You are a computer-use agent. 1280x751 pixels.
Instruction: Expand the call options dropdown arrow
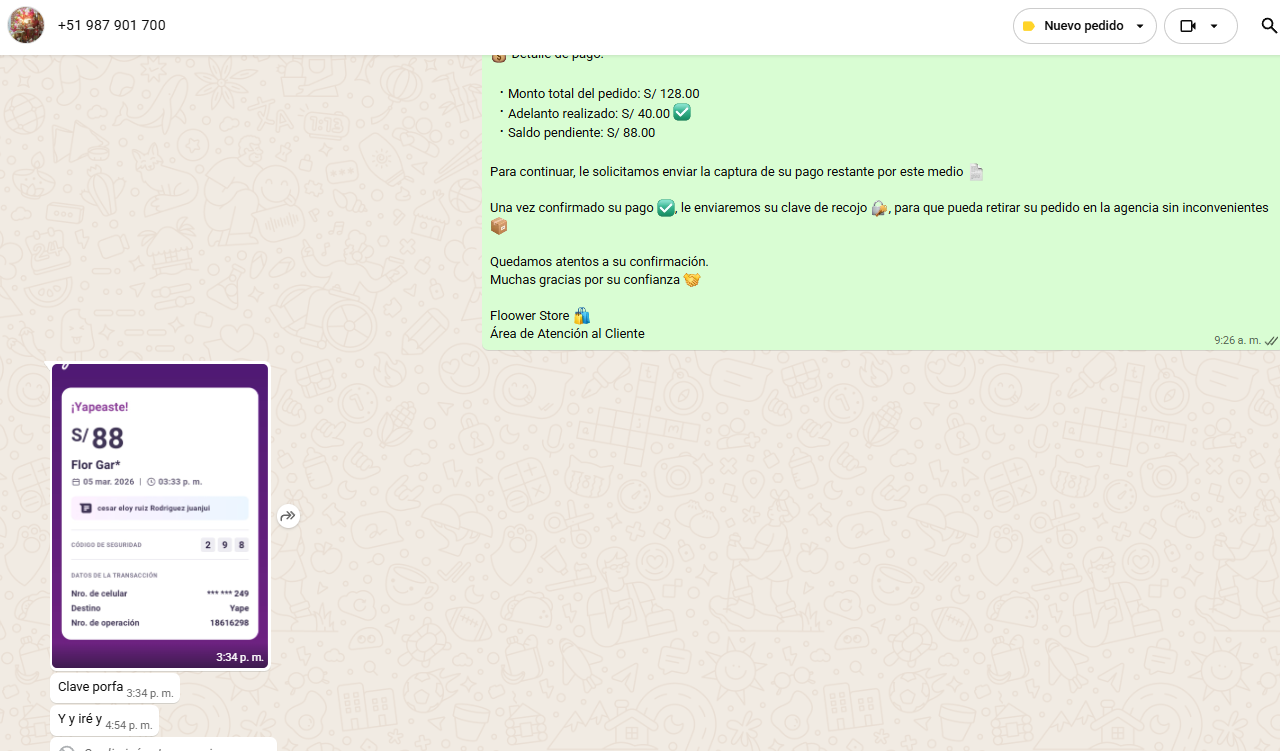click(x=1214, y=26)
